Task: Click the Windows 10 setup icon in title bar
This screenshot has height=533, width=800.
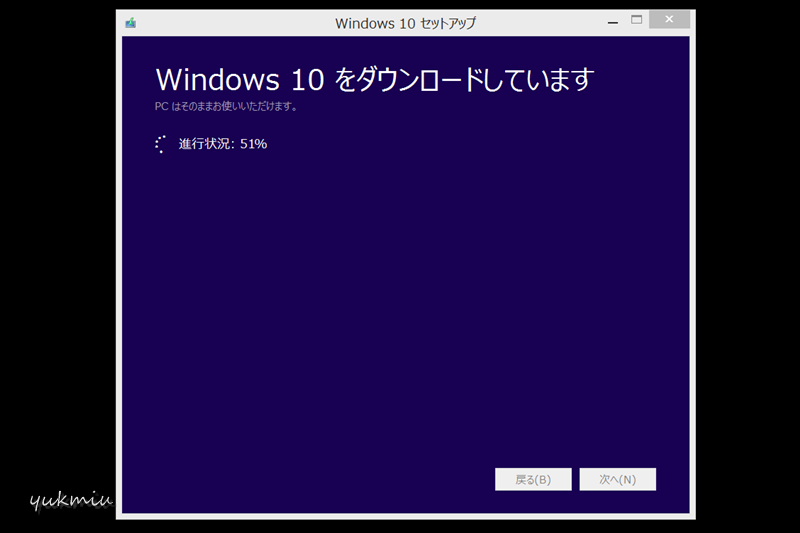Action: click(x=131, y=23)
